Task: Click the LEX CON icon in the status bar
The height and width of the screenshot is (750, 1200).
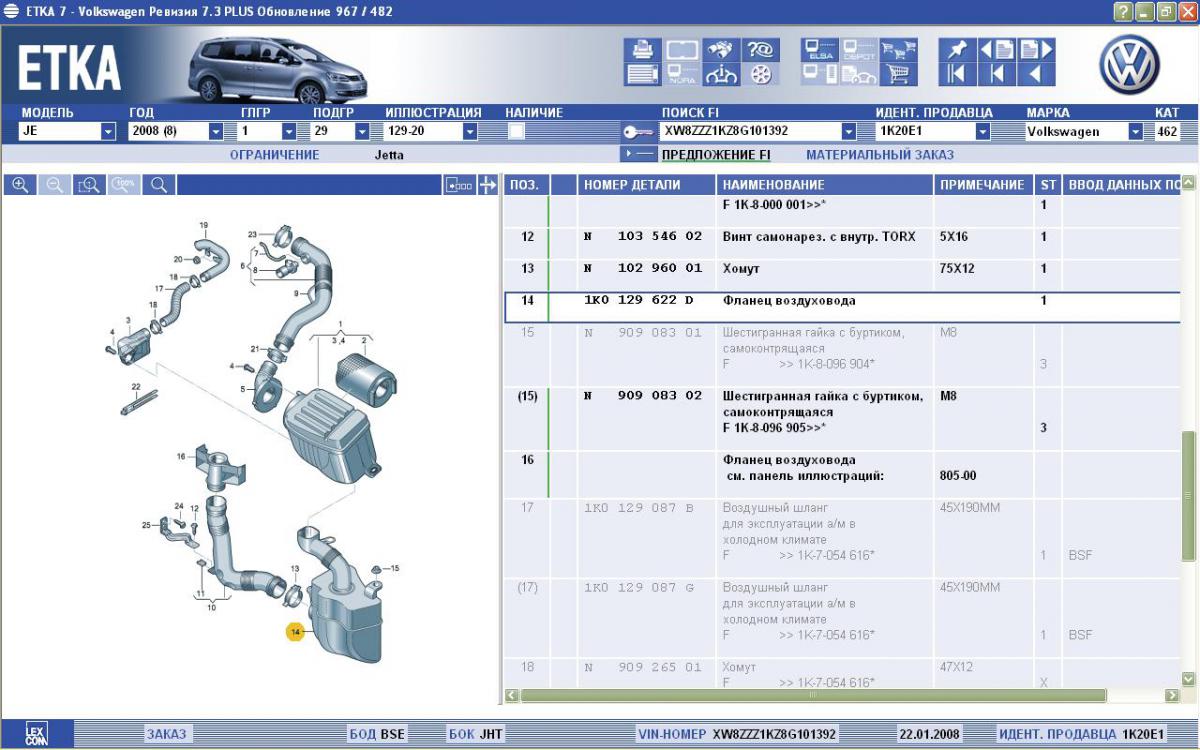Action: pyautogui.click(x=36, y=734)
